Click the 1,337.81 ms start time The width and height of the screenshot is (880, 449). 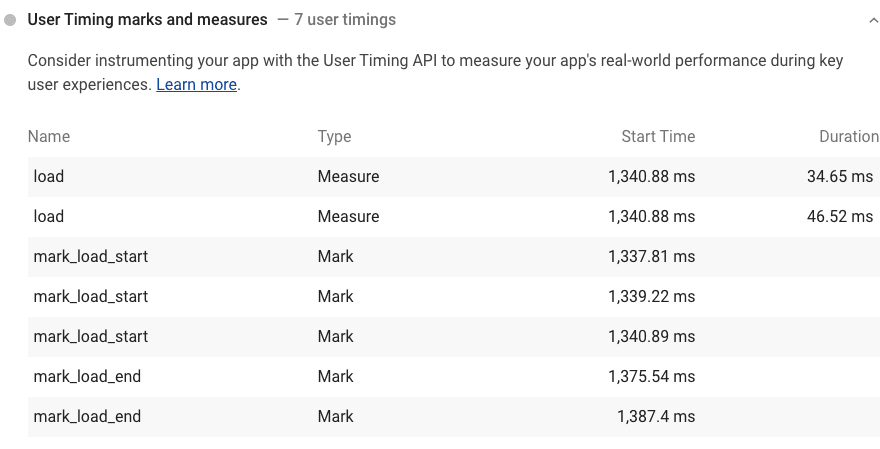[x=651, y=257]
